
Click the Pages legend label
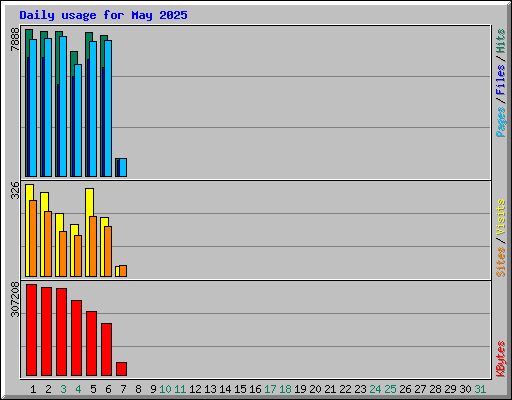click(500, 122)
